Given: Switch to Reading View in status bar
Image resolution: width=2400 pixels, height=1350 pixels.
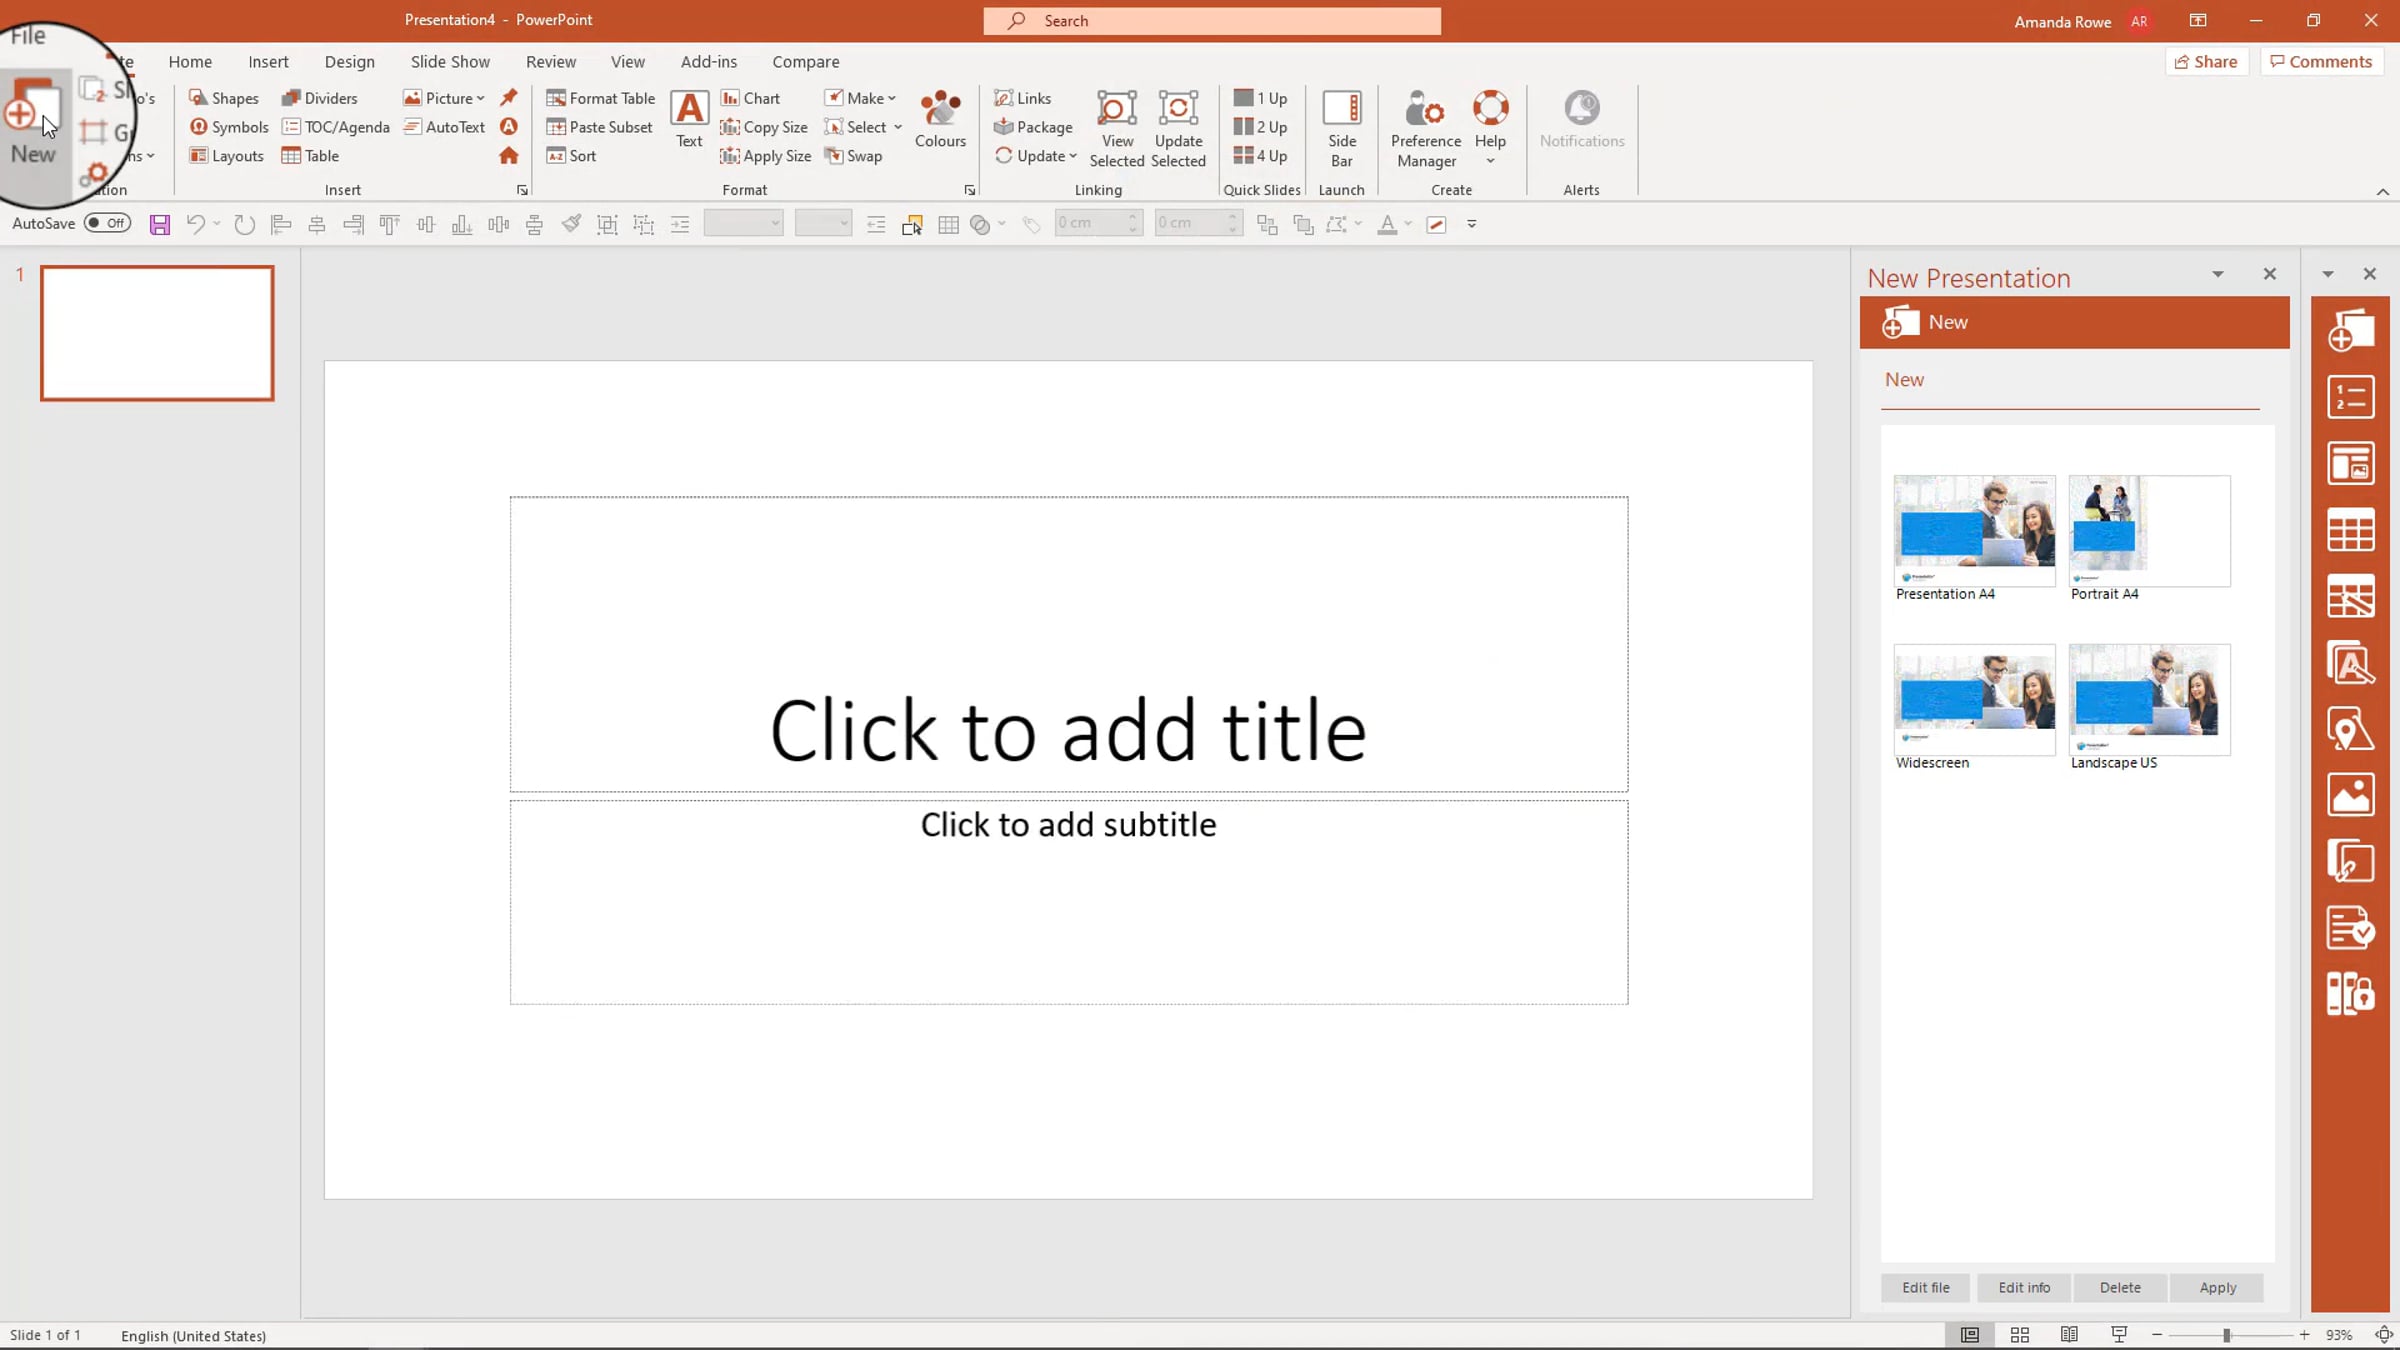Looking at the screenshot, I should (2069, 1335).
